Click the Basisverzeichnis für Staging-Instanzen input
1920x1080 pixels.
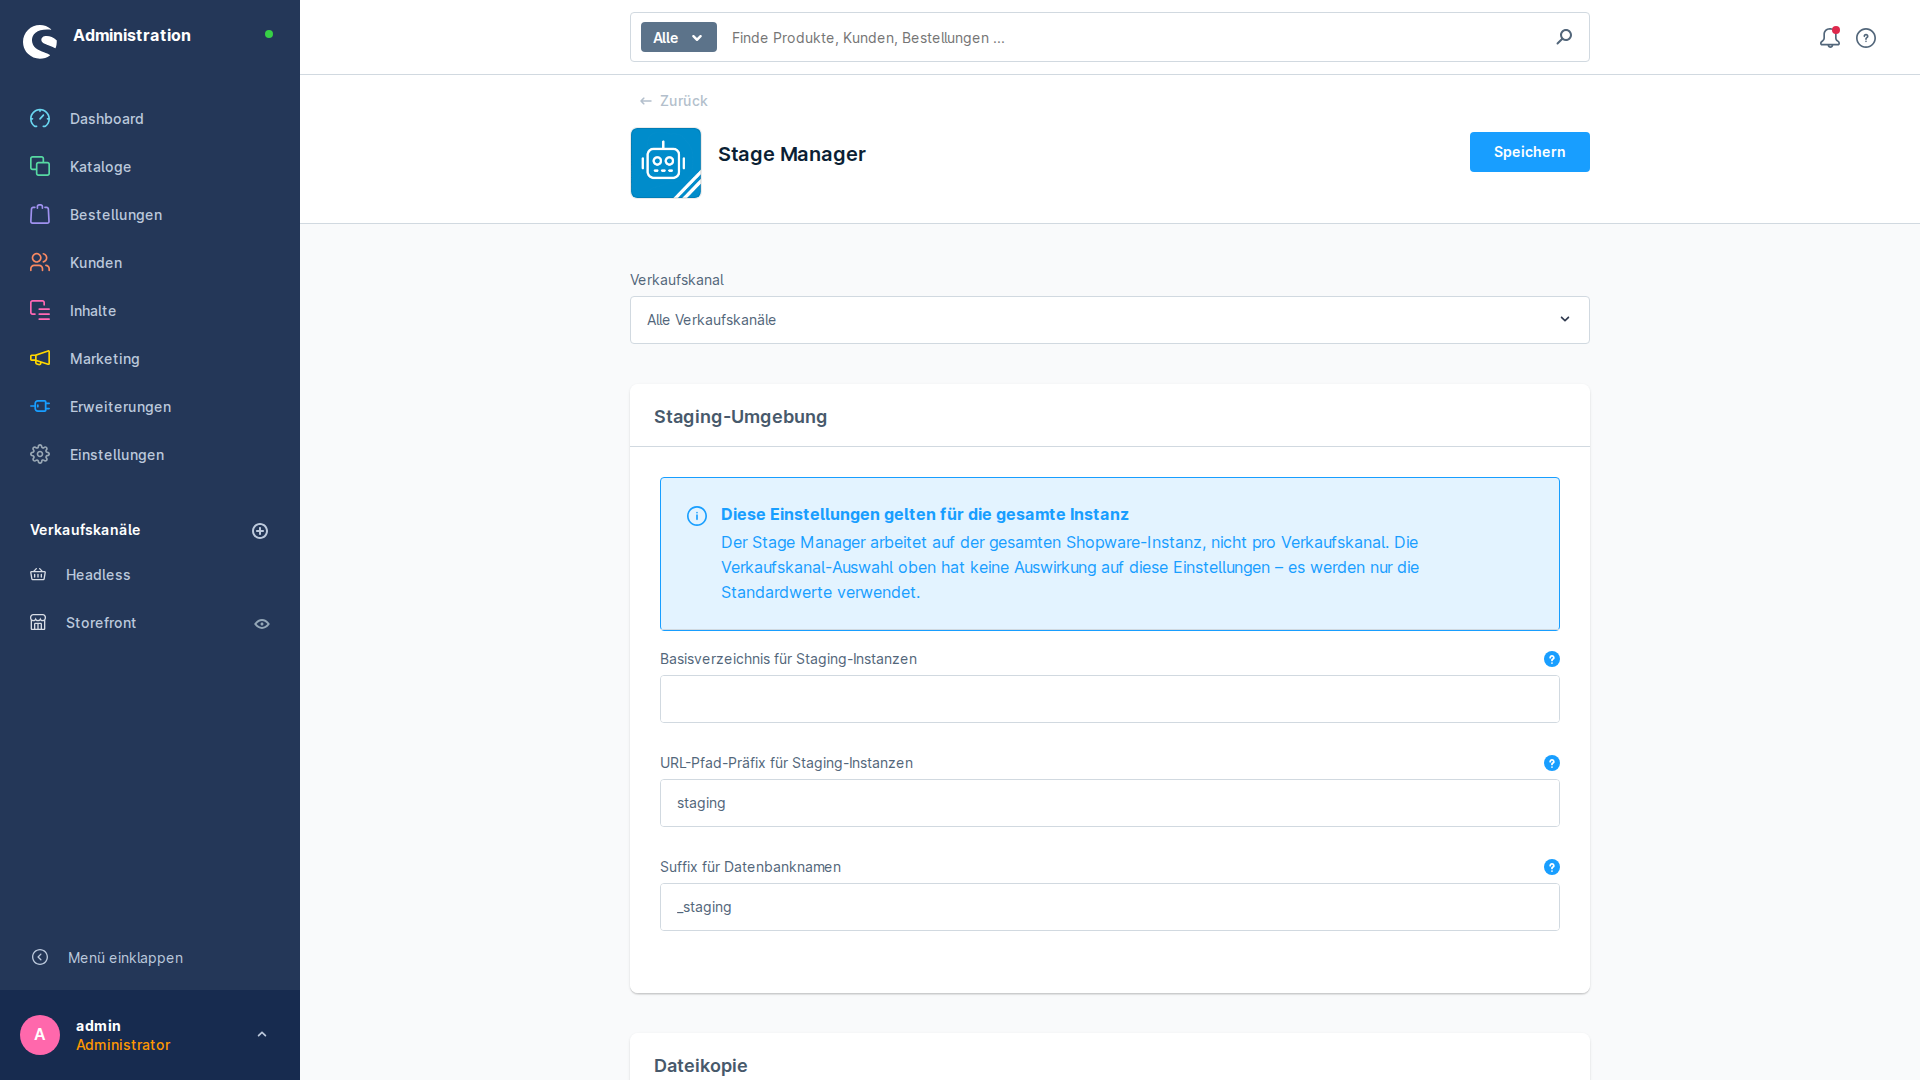(x=1109, y=699)
